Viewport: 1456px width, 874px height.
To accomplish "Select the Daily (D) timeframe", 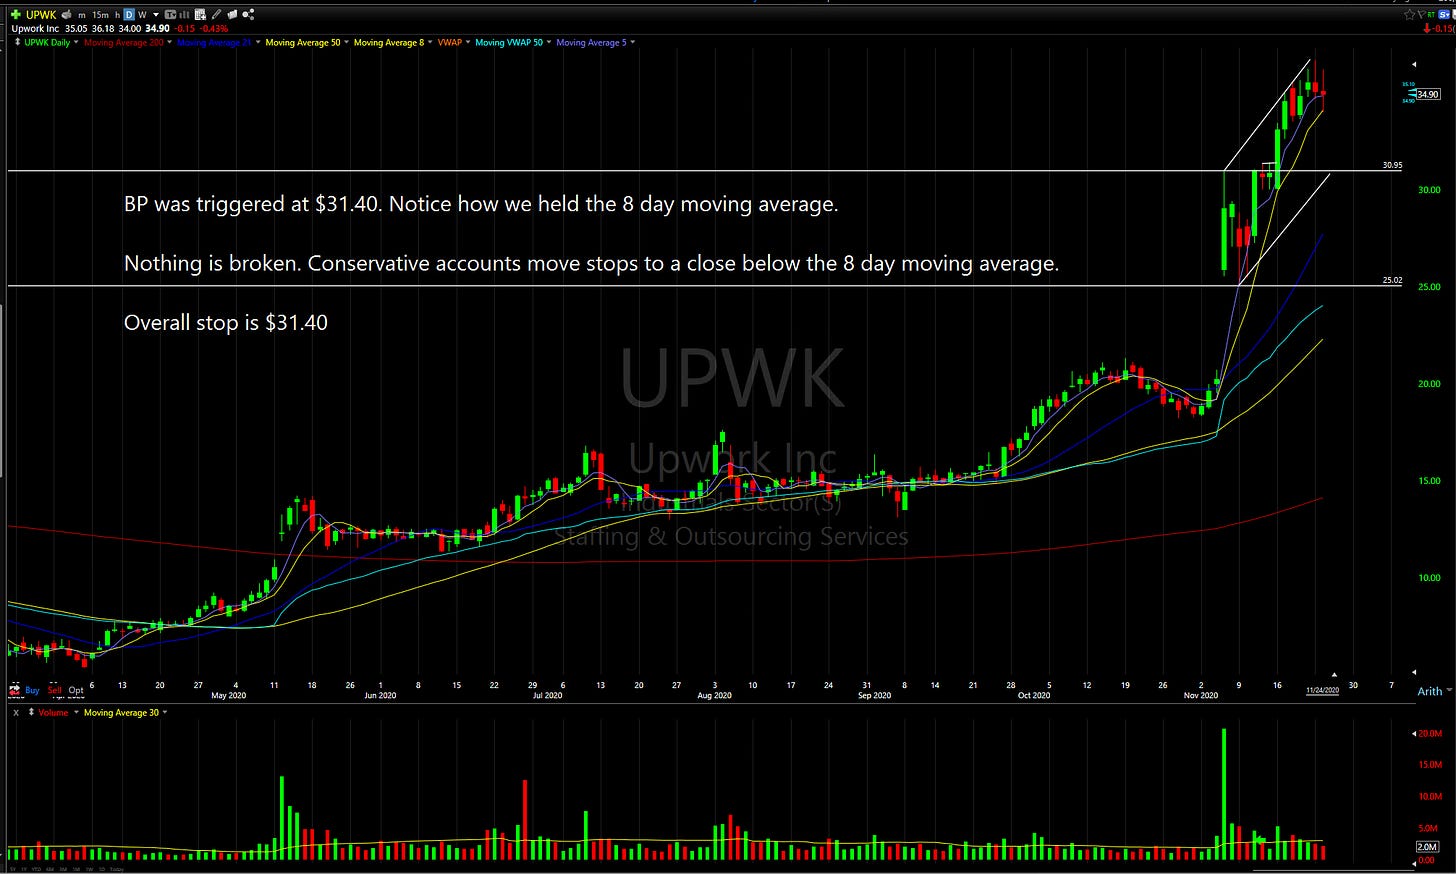I will (129, 15).
